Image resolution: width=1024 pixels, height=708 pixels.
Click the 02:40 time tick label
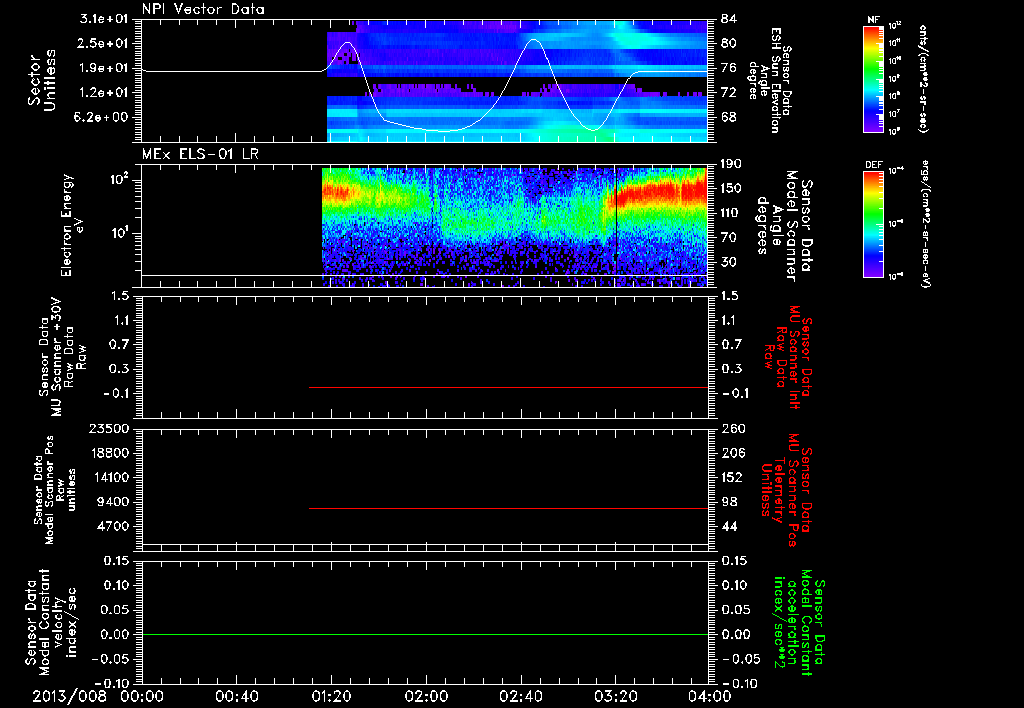520,696
